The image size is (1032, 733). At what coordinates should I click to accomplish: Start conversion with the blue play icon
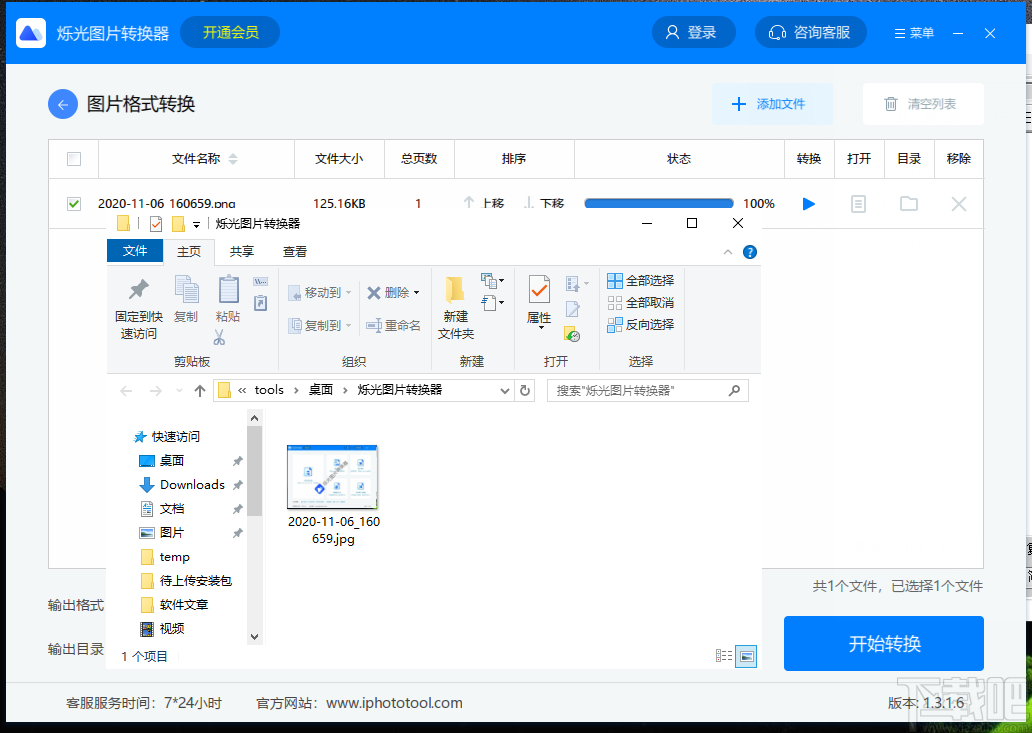pos(808,203)
